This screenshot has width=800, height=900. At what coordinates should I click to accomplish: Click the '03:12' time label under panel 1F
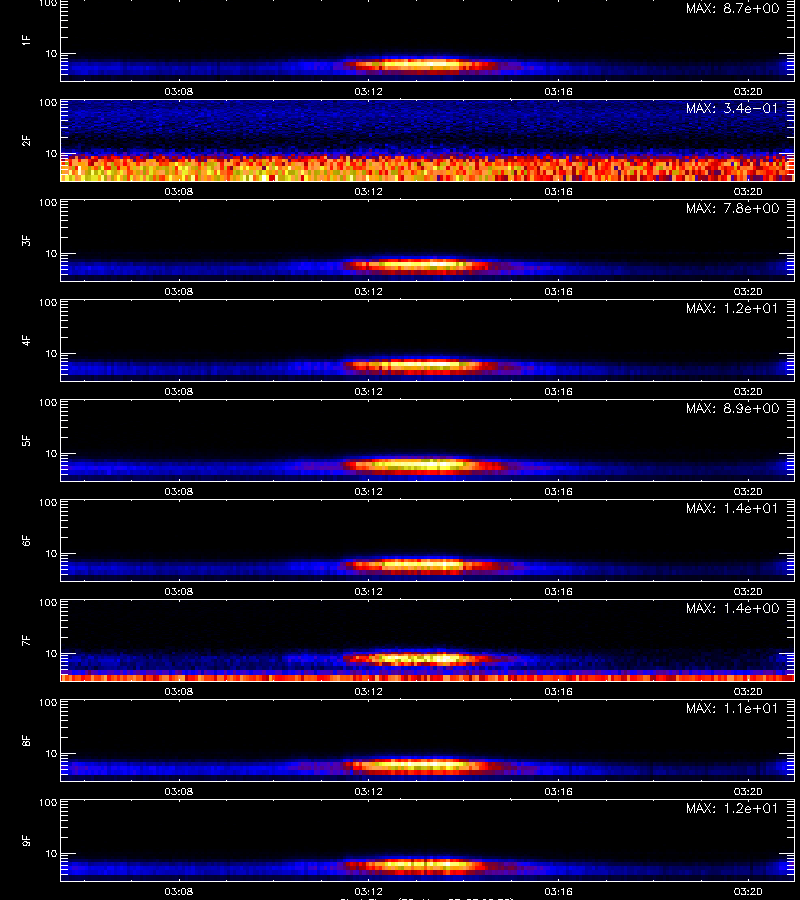point(368,91)
